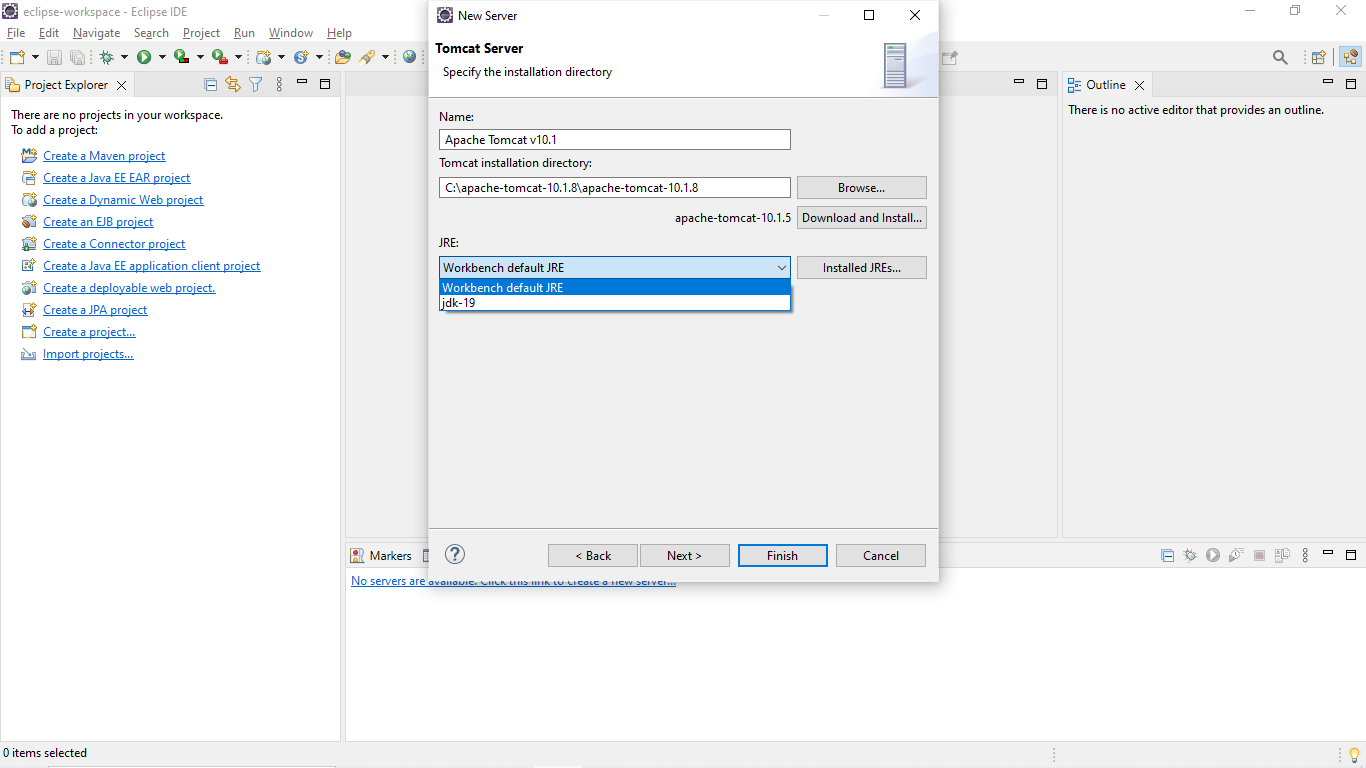
Task: Open Project Explorer view menu dots
Action: point(279,85)
